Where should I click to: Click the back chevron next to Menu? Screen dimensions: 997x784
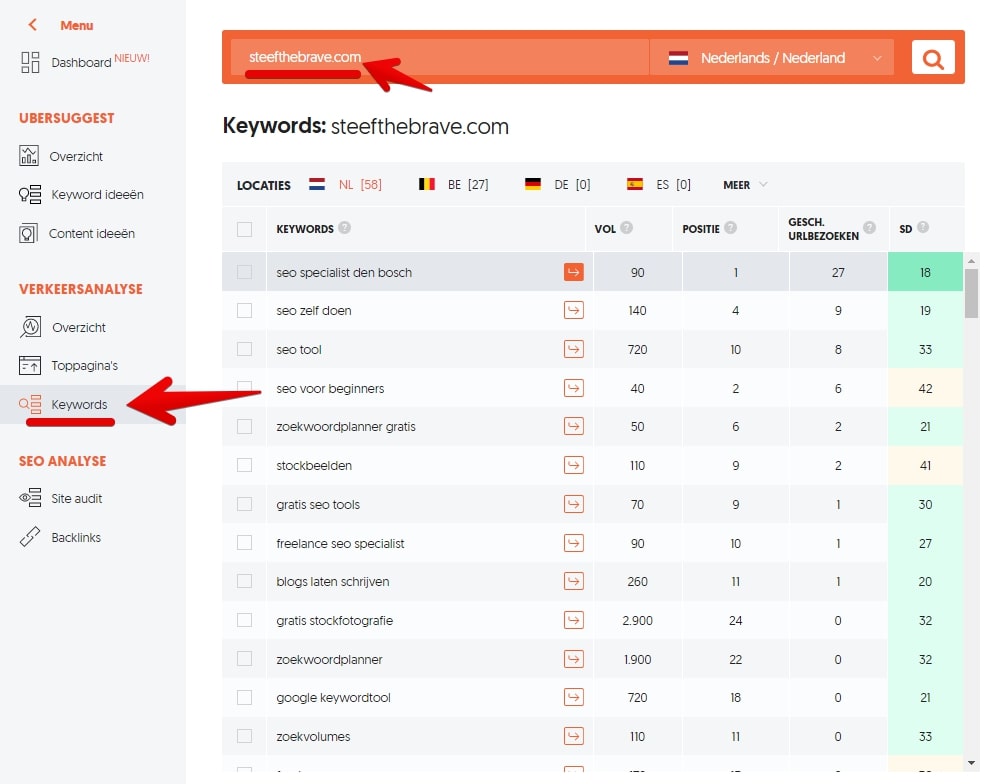(x=32, y=25)
